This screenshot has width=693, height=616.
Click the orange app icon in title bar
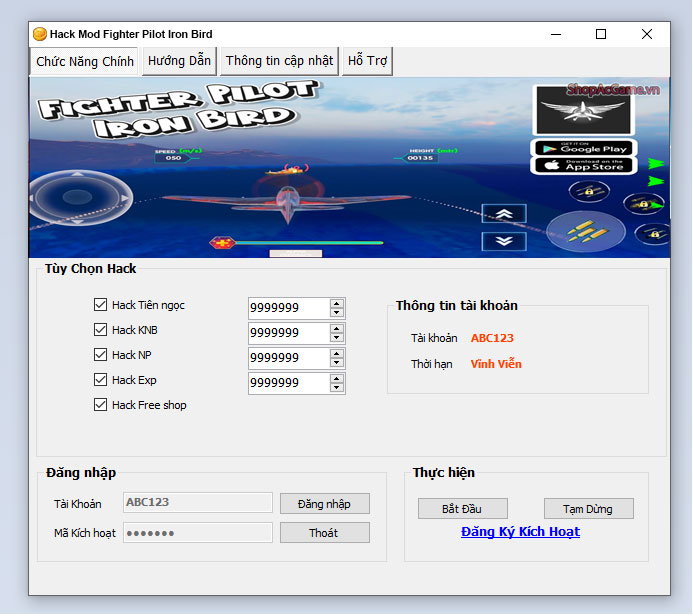pyautogui.click(x=40, y=34)
